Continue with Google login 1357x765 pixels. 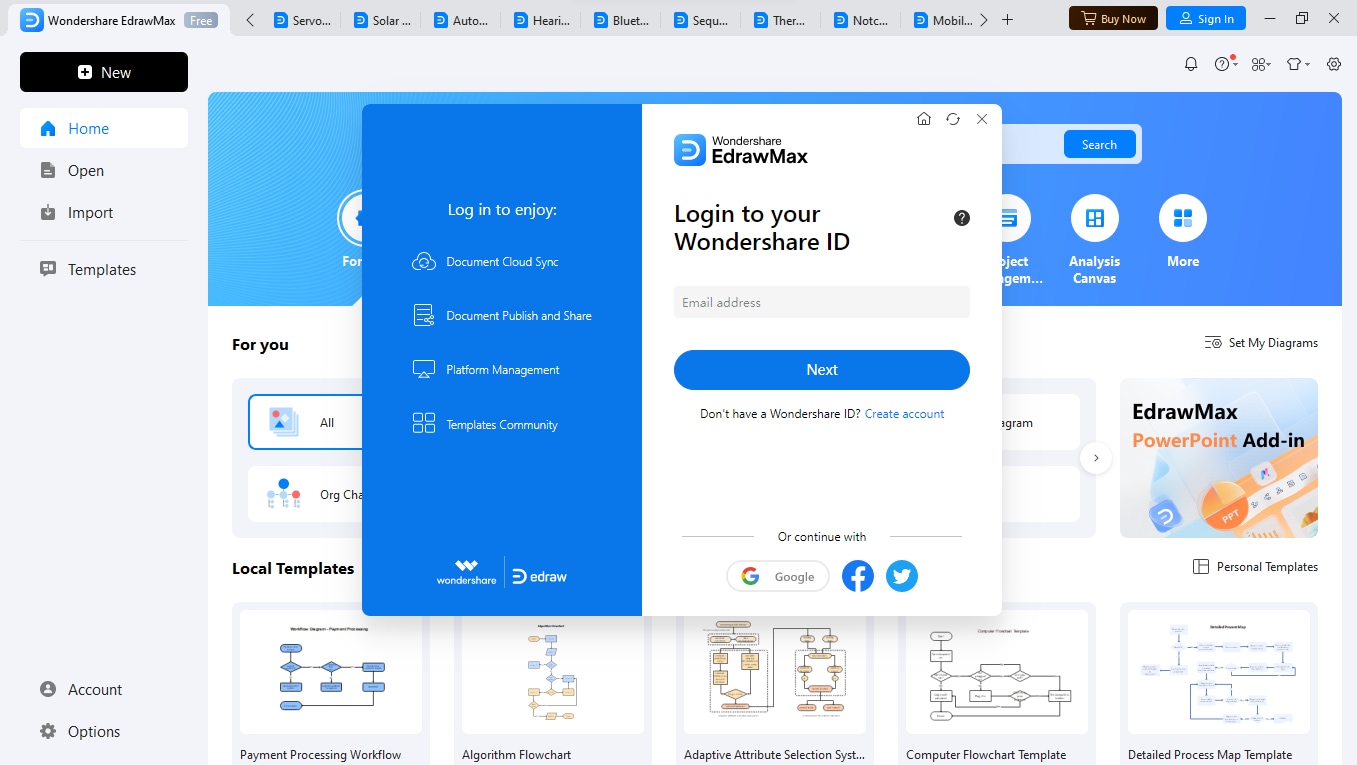[778, 576]
